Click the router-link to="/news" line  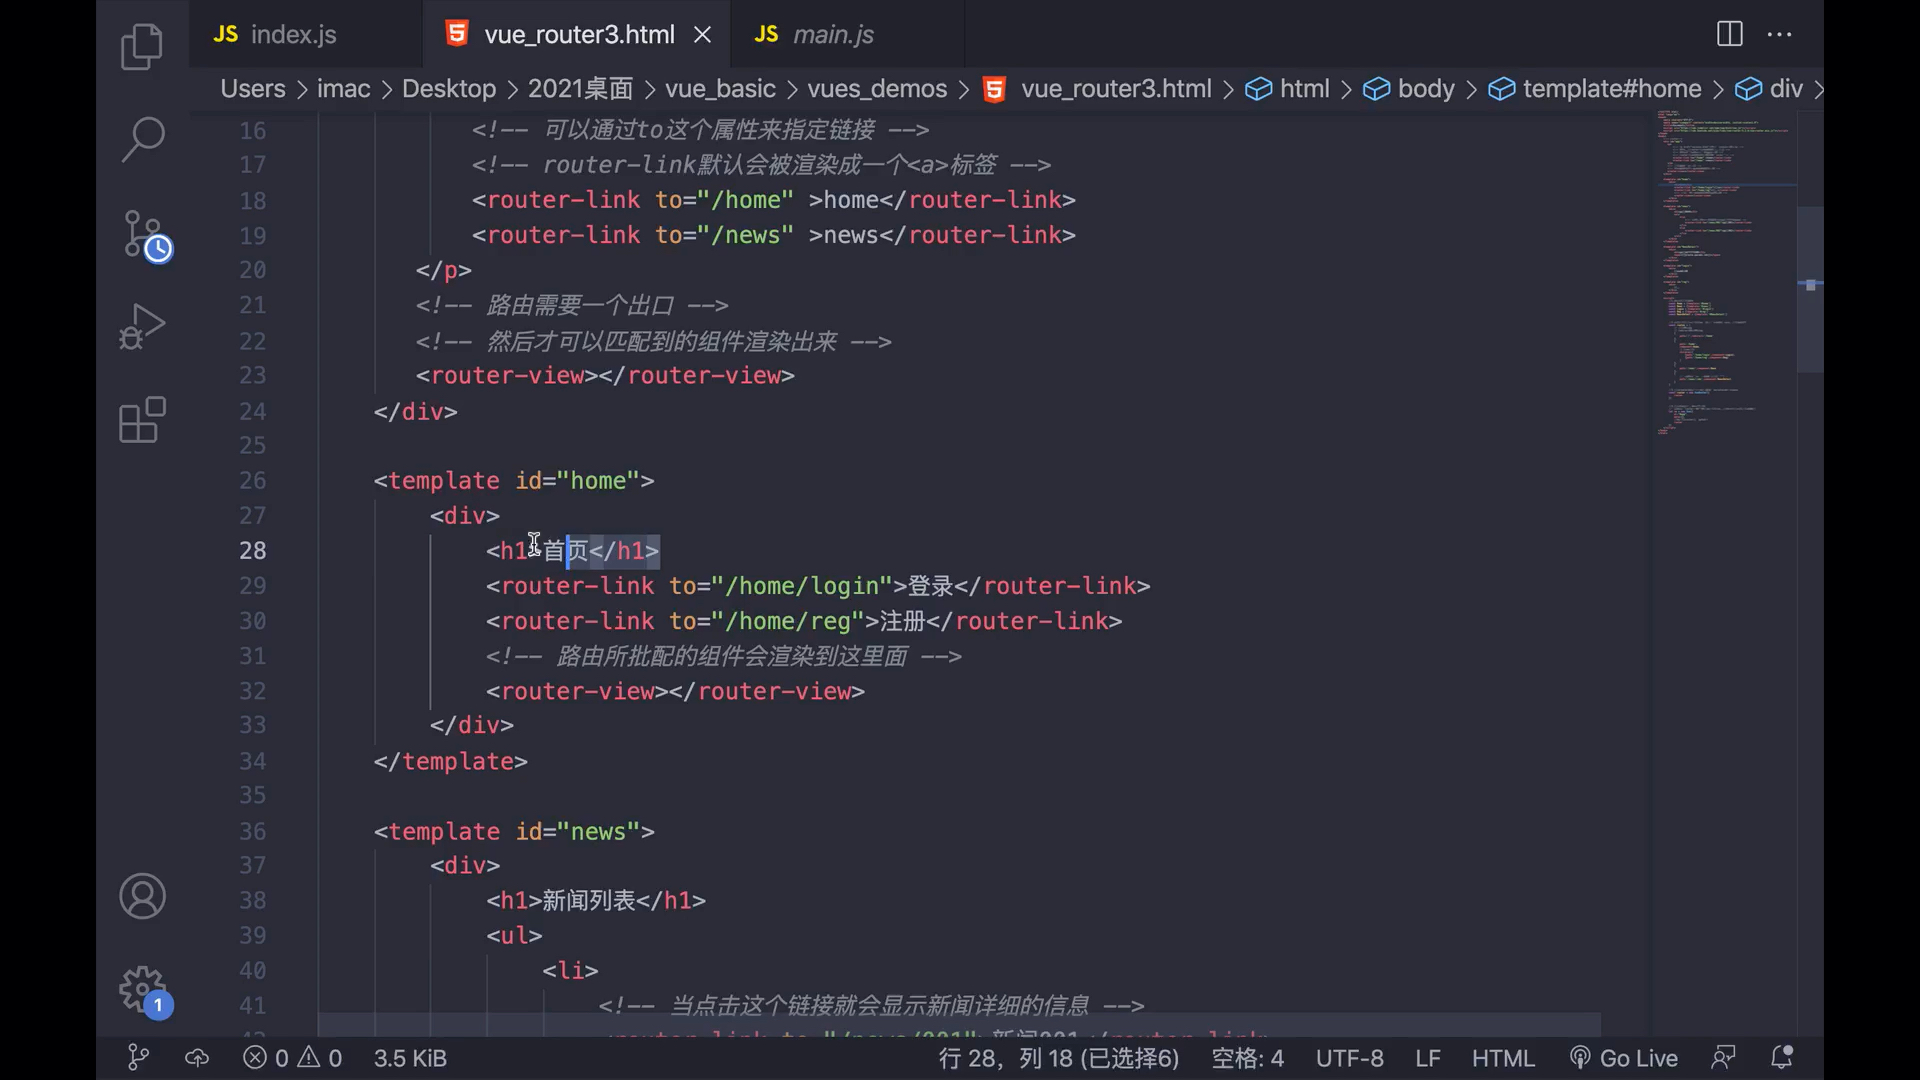[774, 235]
